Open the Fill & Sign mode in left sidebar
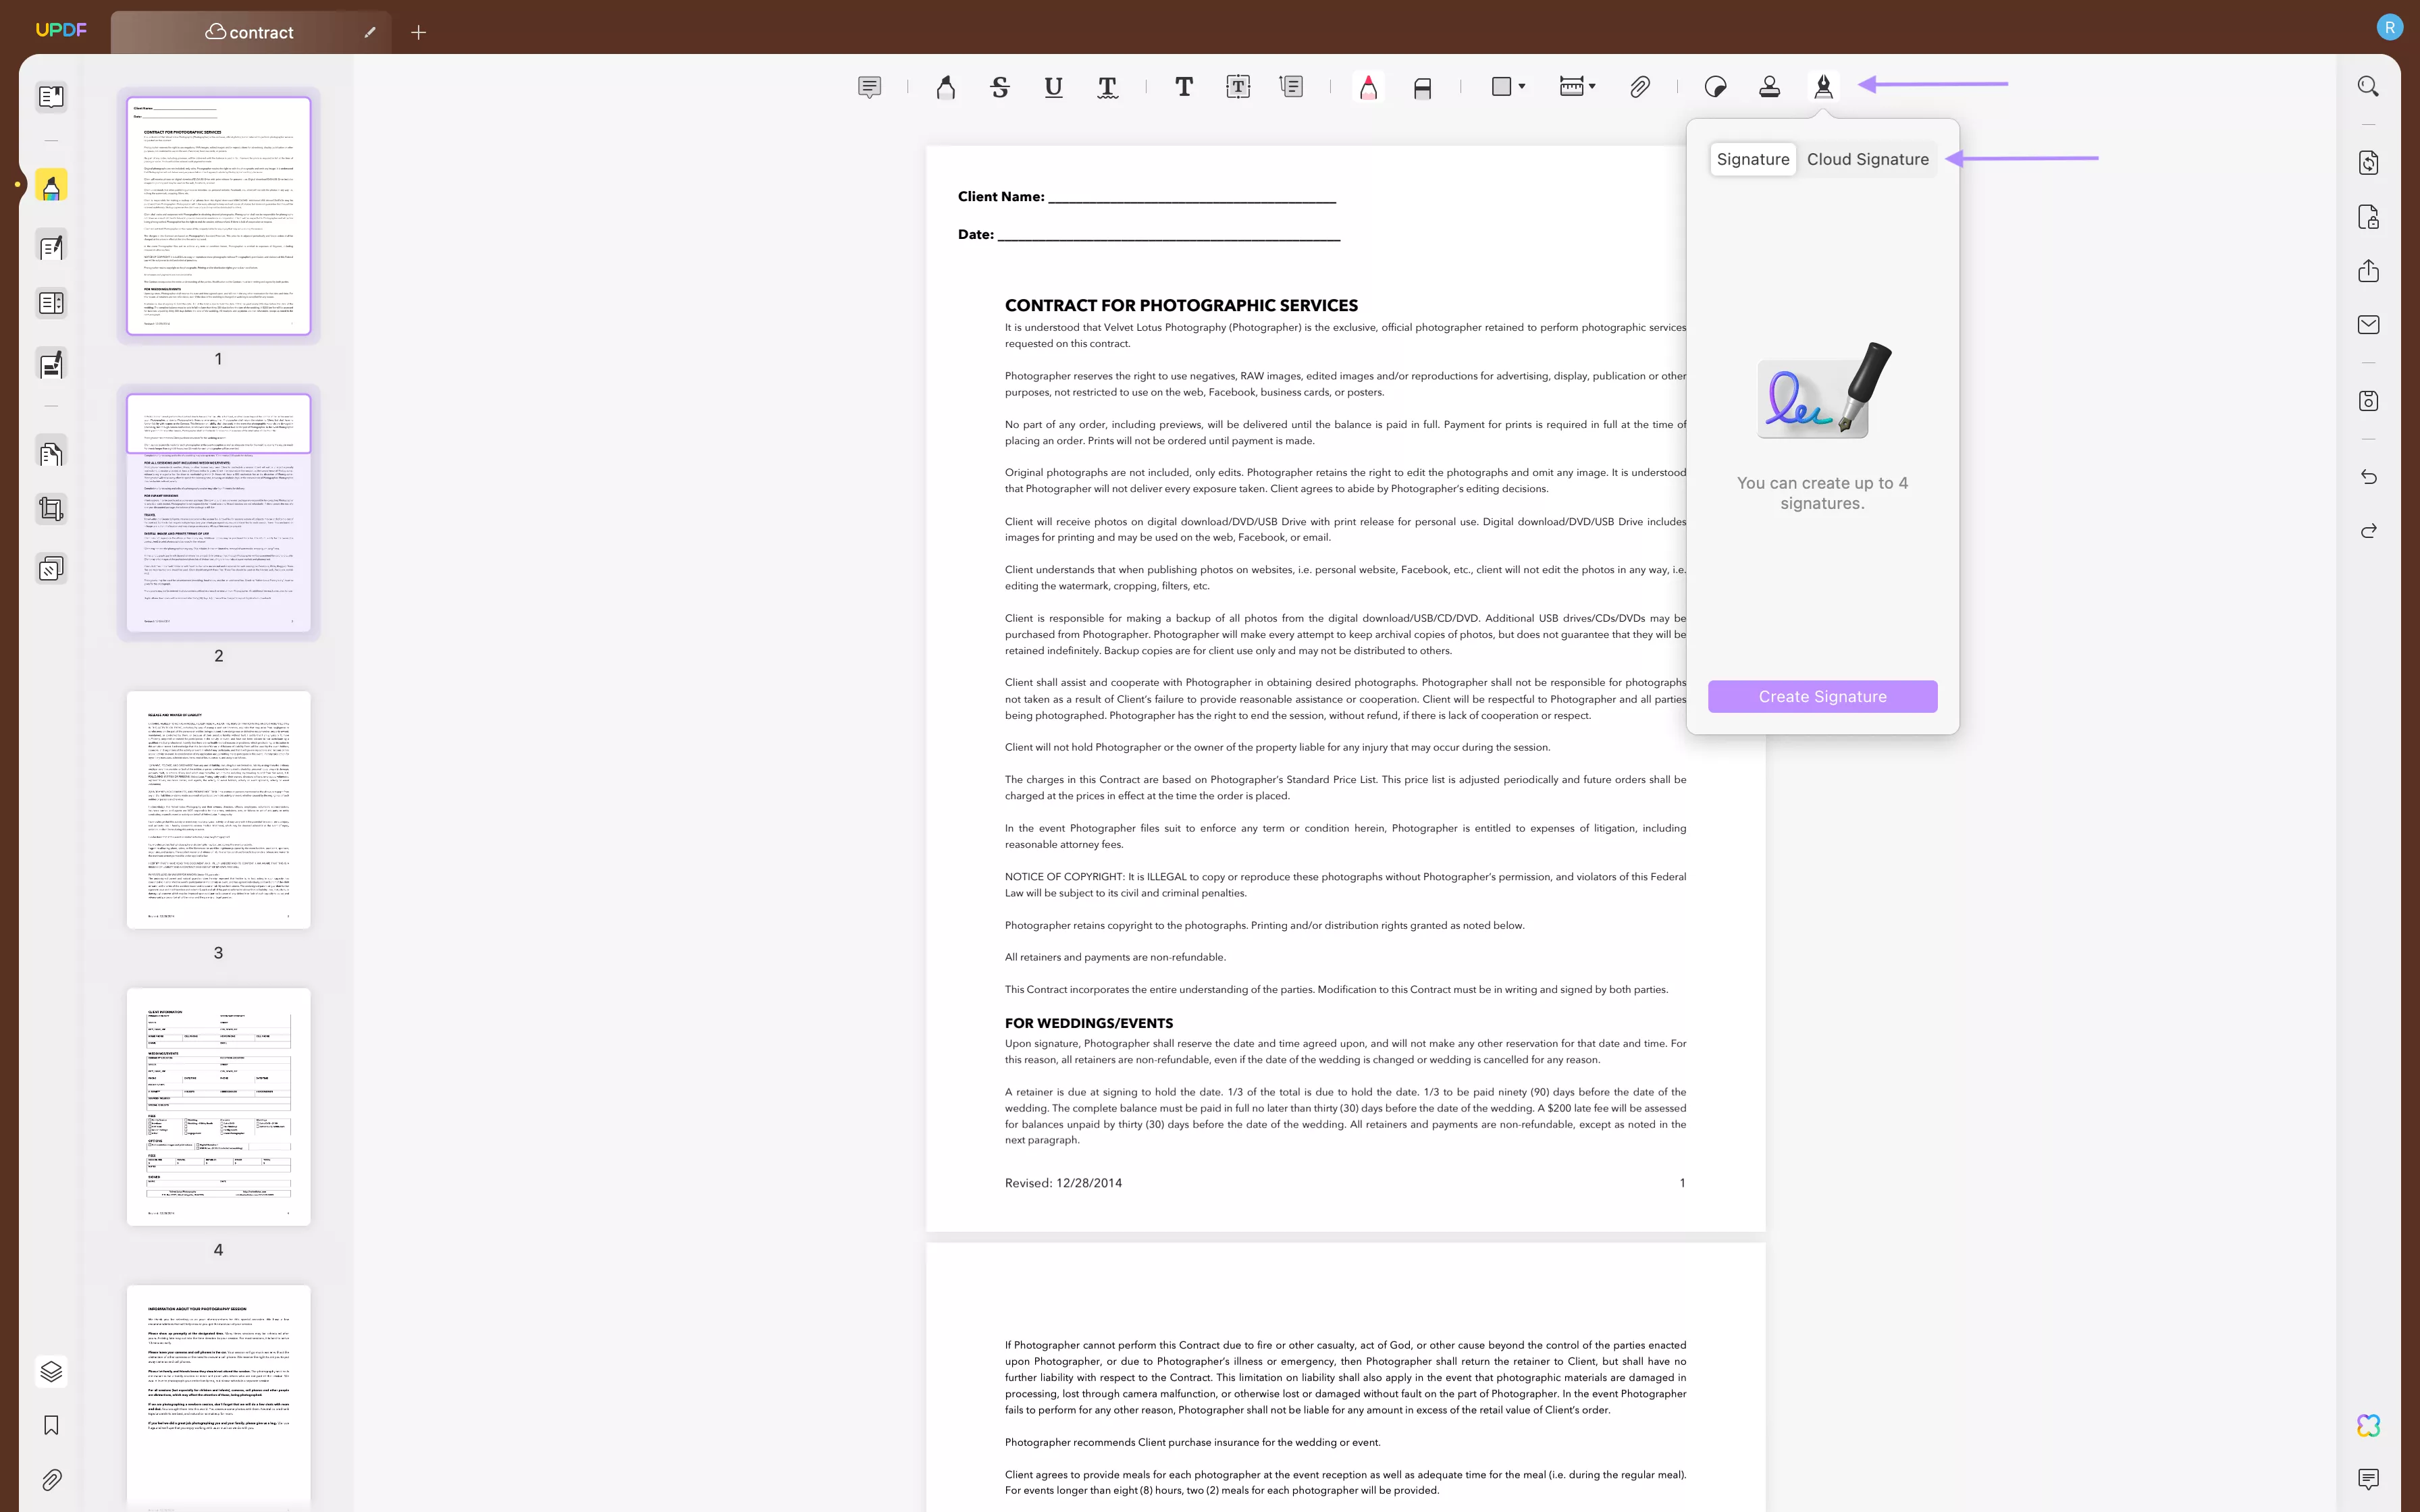 coord(51,364)
